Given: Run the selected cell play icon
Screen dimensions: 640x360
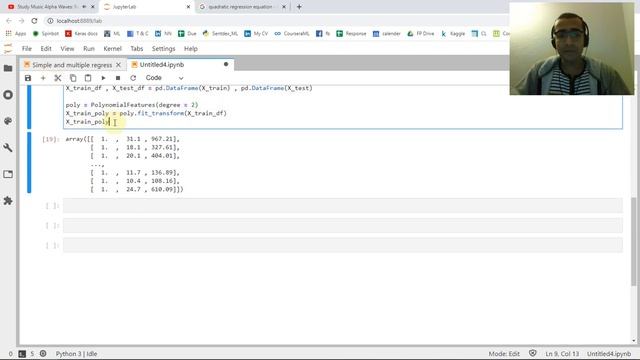Looking at the screenshot, I should (103, 78).
